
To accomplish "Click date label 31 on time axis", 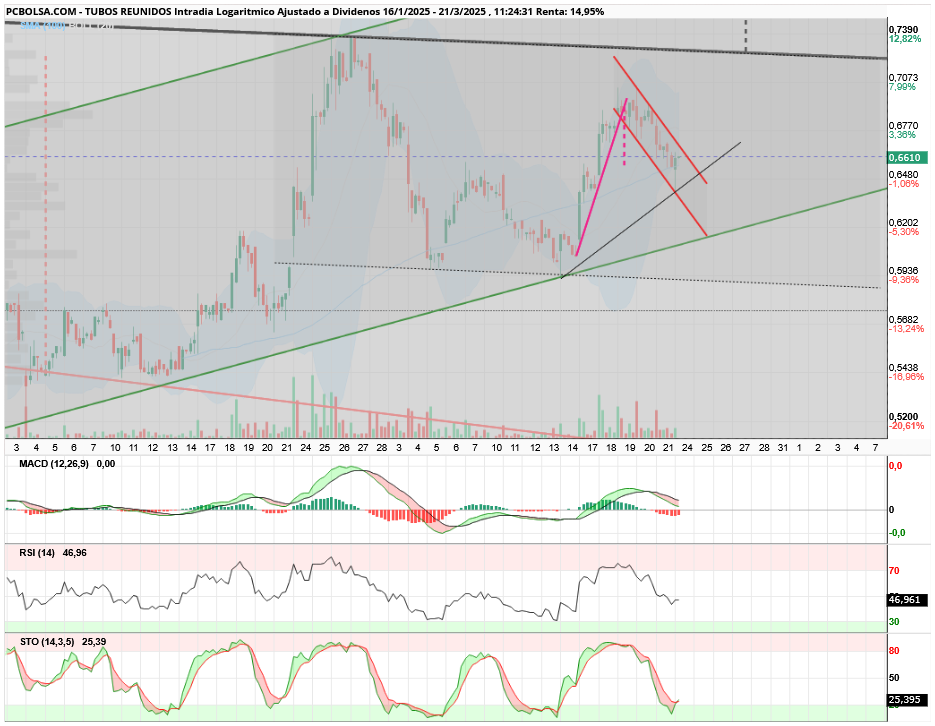I will [782, 448].
